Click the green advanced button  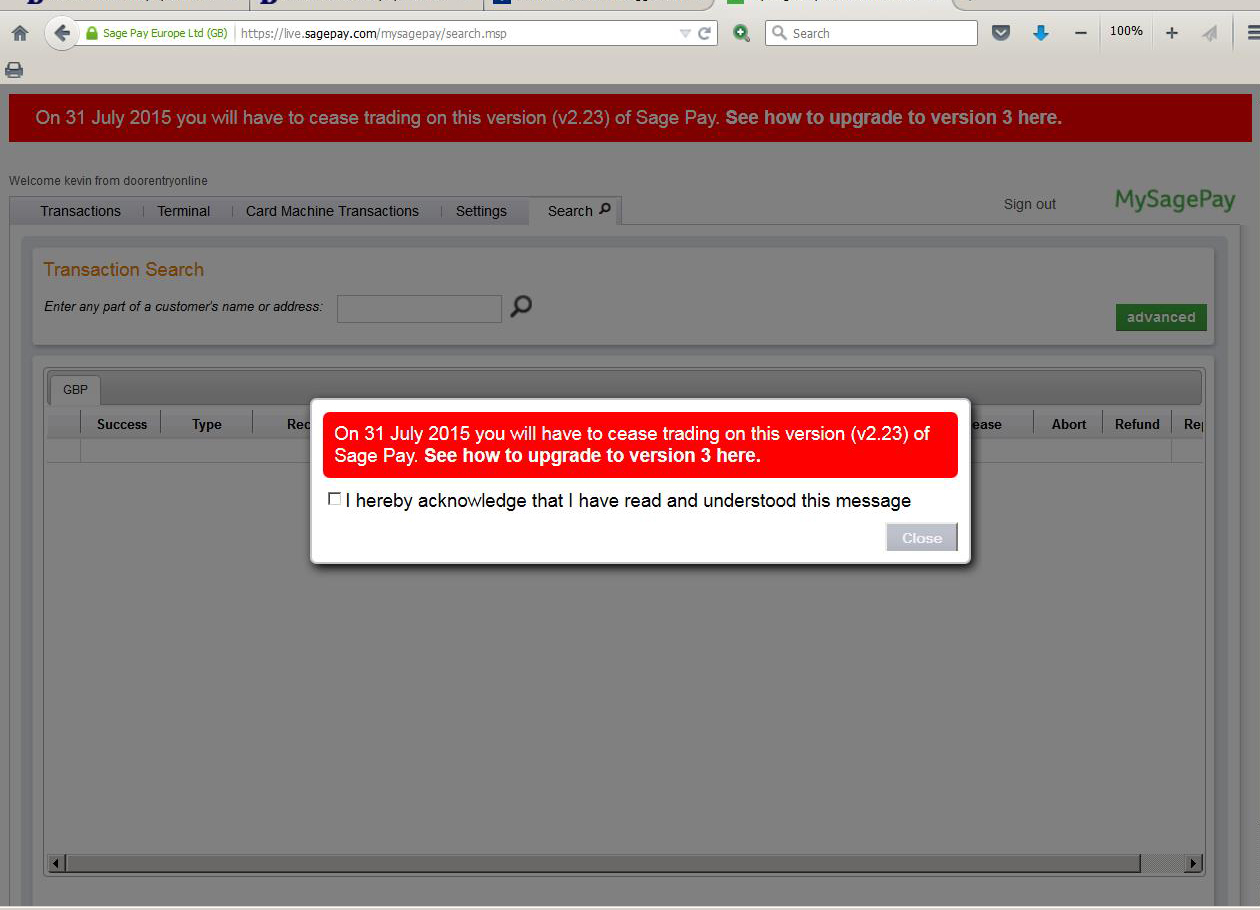coord(1161,317)
